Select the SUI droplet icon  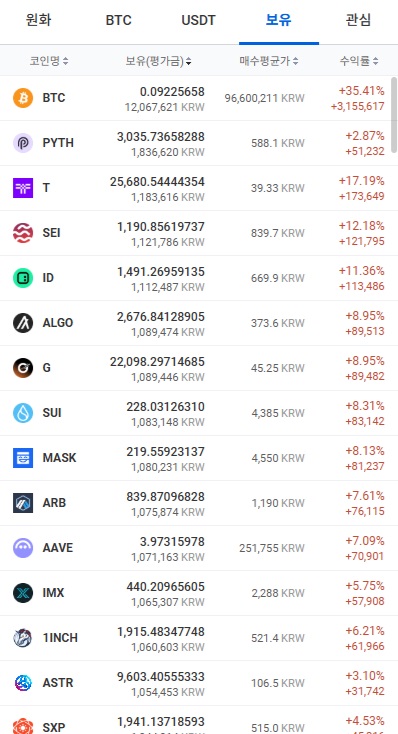coord(23,413)
